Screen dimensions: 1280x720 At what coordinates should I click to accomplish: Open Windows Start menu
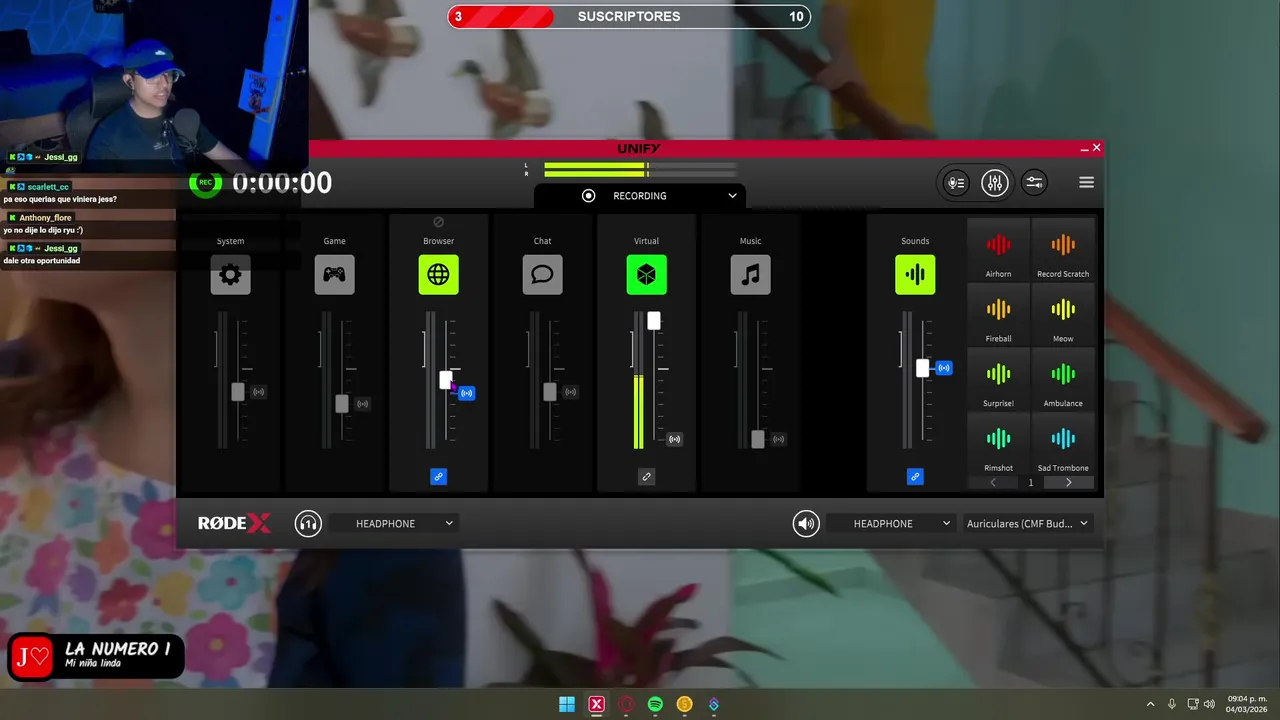(567, 704)
